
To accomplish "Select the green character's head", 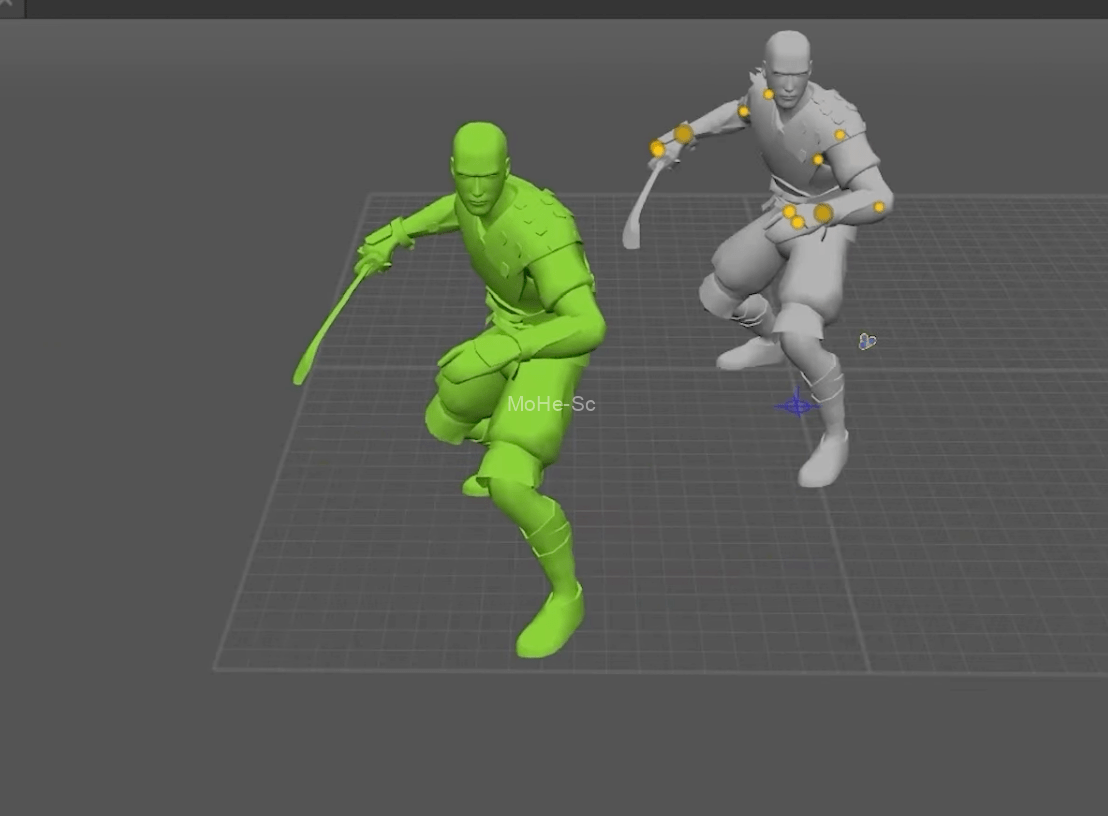I will point(481,165).
